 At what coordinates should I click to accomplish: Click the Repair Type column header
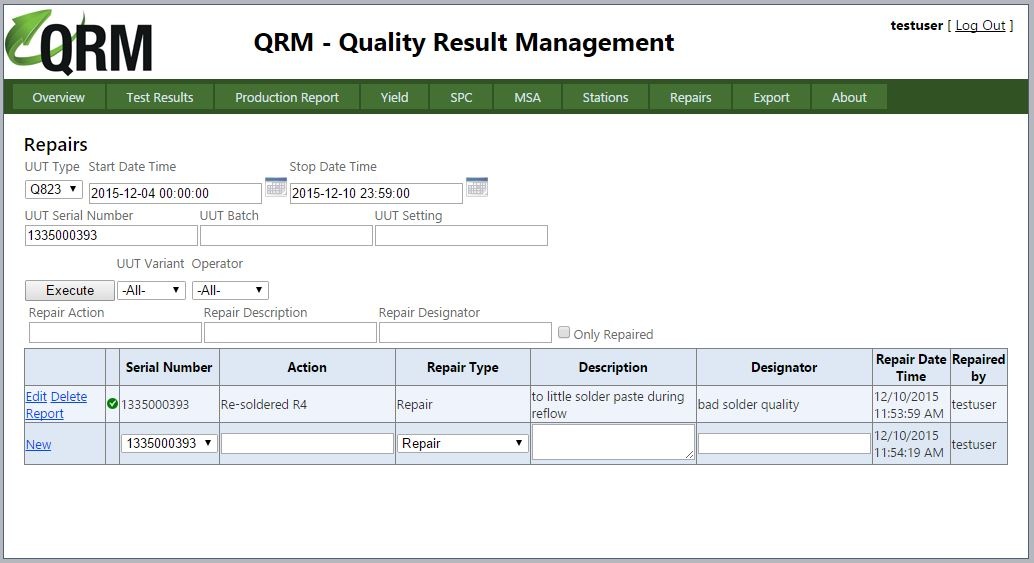pyautogui.click(x=462, y=367)
